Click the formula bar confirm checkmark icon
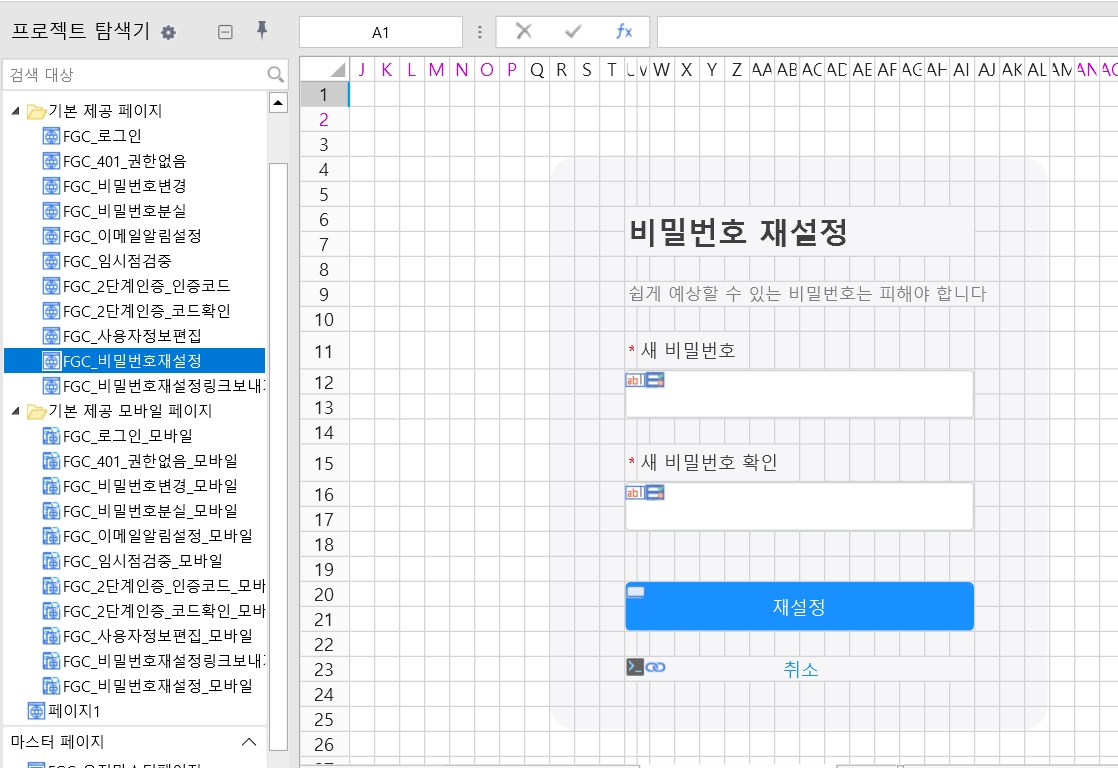This screenshot has width=1118, height=768. (573, 32)
